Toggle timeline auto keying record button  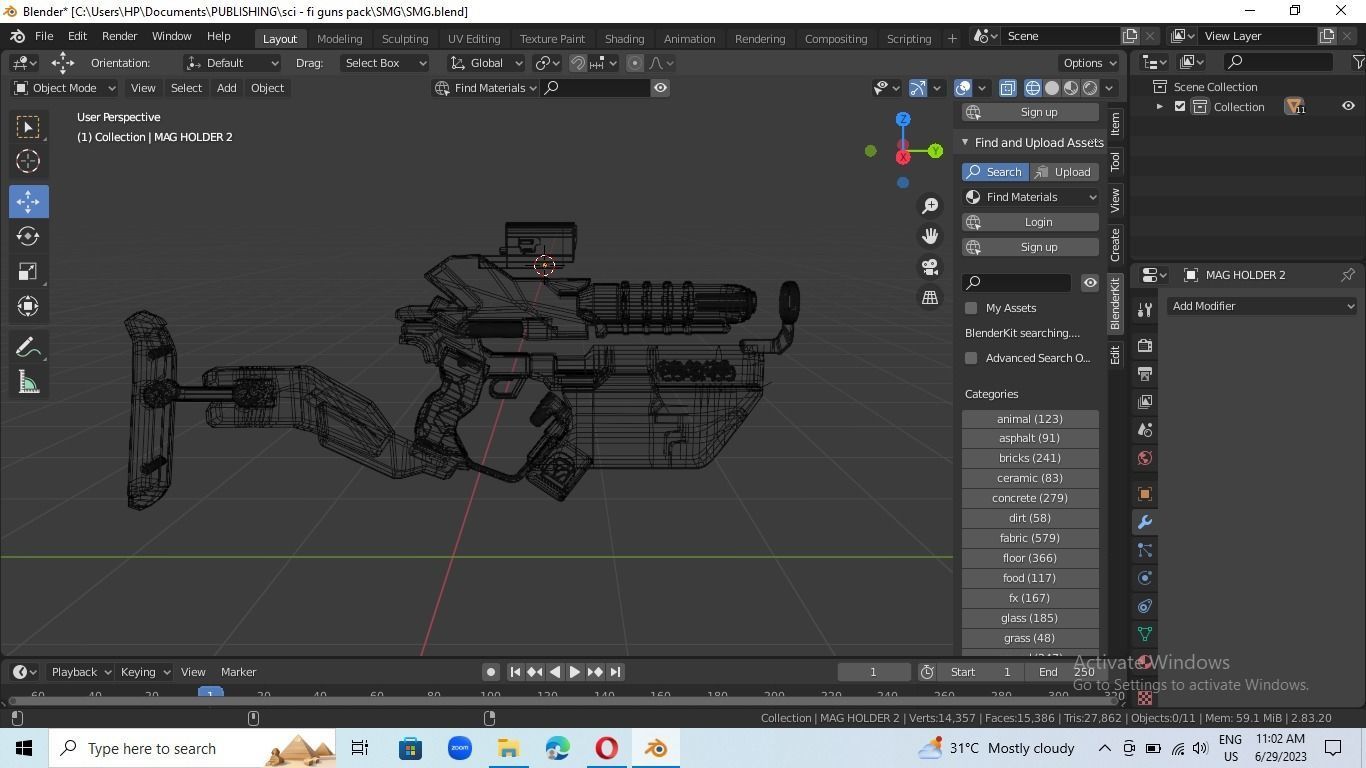click(x=490, y=672)
